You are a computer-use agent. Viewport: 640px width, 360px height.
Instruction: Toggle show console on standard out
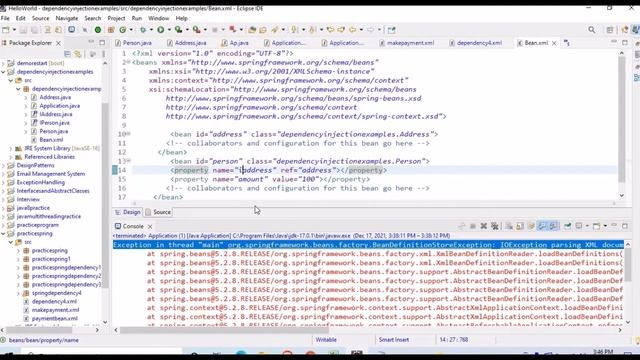coord(542,226)
